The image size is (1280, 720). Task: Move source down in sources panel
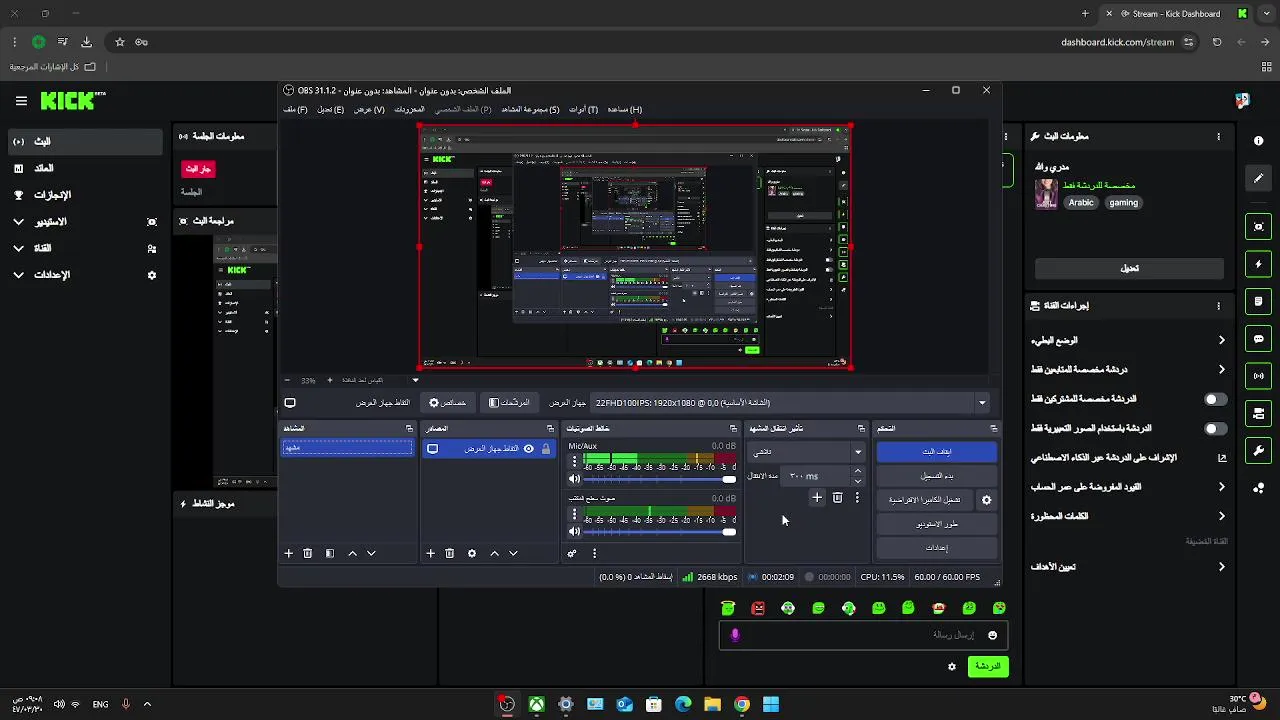tap(513, 553)
